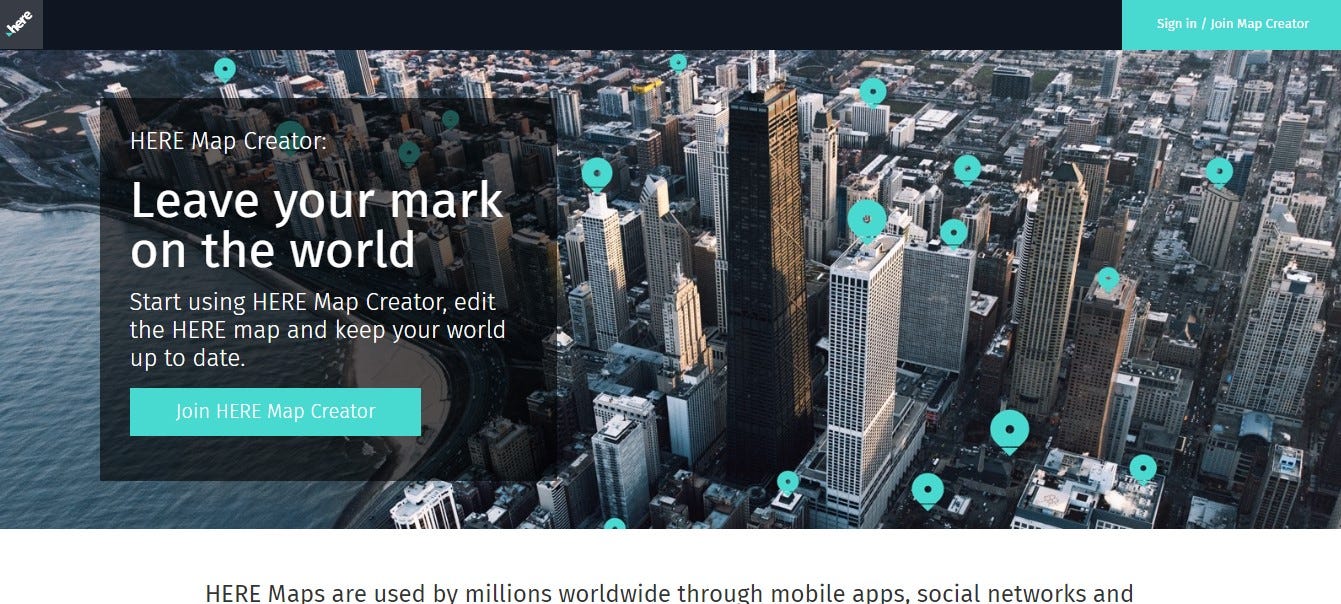The width and height of the screenshot is (1341, 604).
Task: Click the Join HERE Map Creator button
Action: pos(275,411)
